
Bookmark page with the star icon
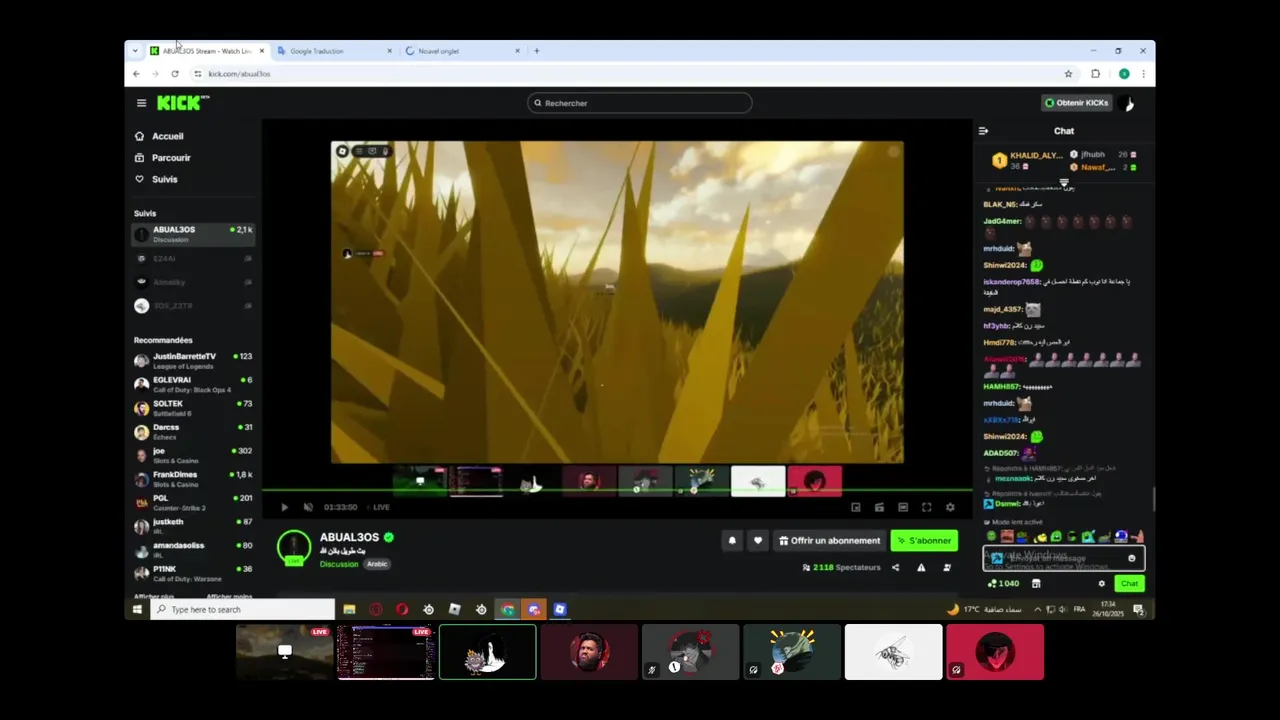coord(1068,74)
